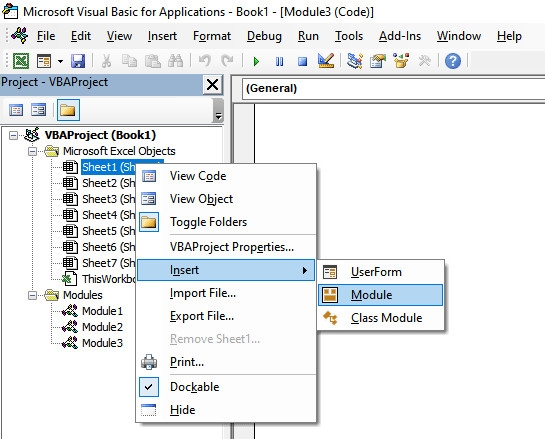
Task: Open the Format menu
Action: click(x=212, y=36)
